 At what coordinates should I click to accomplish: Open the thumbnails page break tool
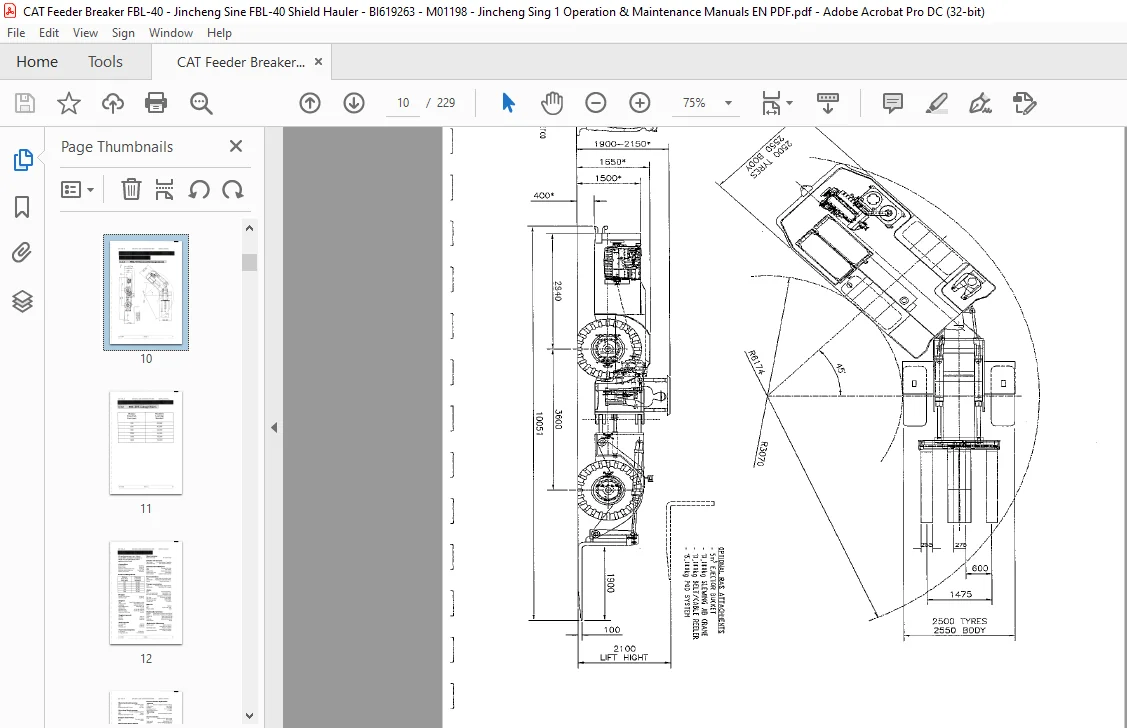pos(165,190)
